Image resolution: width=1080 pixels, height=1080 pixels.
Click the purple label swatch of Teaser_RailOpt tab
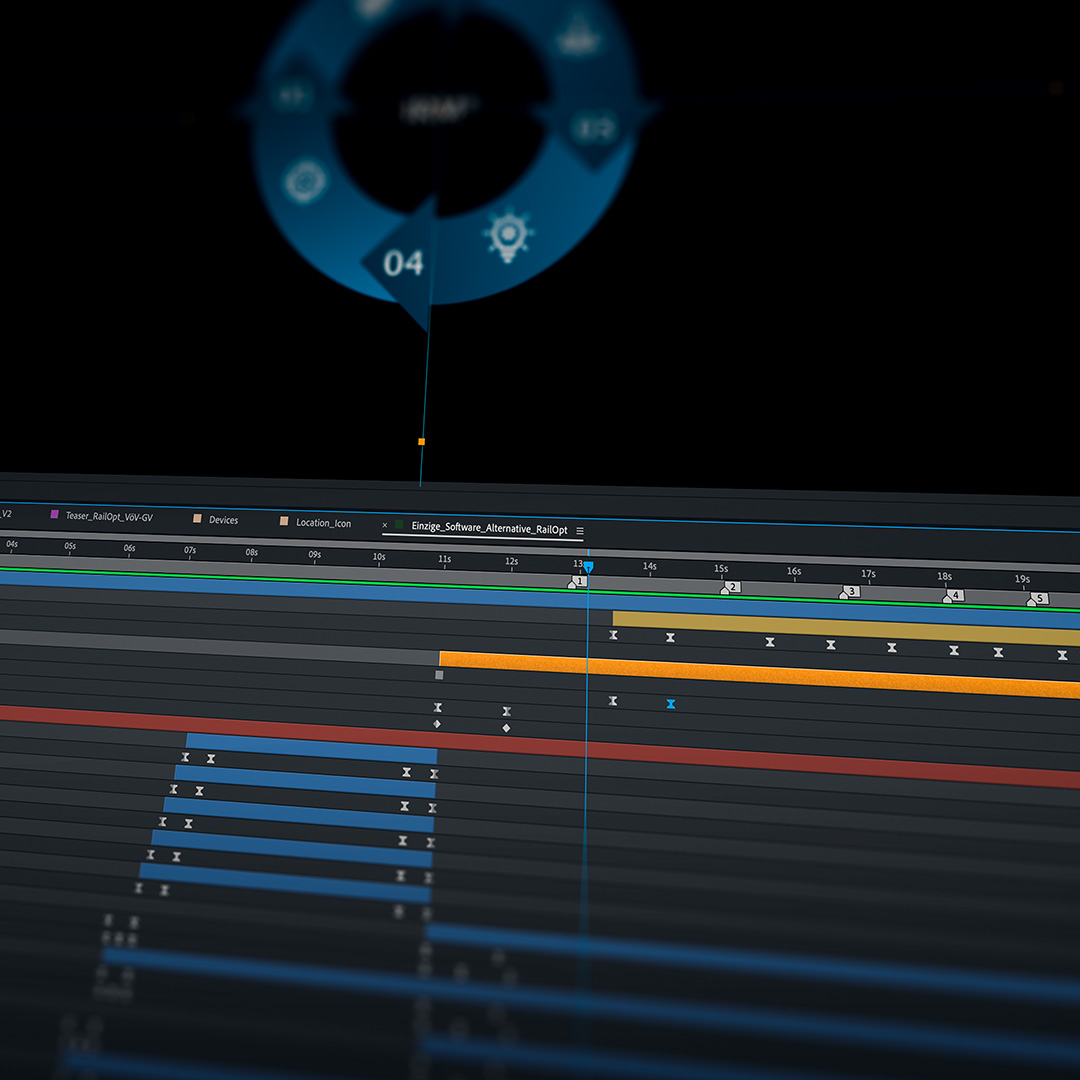click(54, 514)
